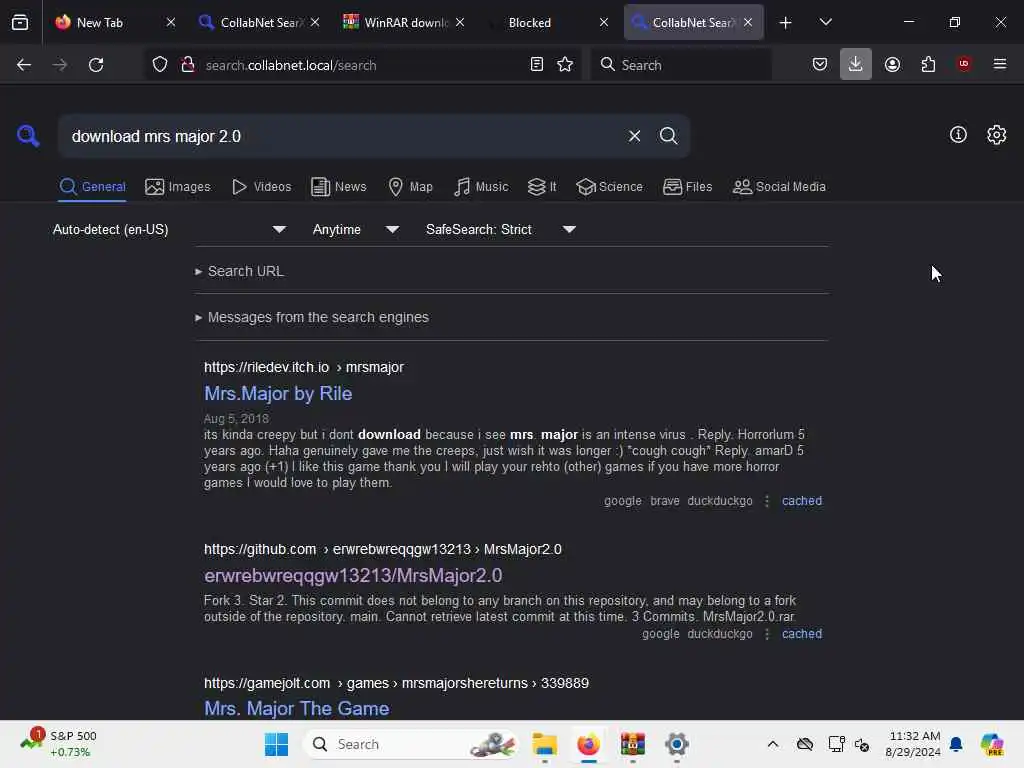Switch to the Videos category
1024x768 pixels.
[261, 187]
